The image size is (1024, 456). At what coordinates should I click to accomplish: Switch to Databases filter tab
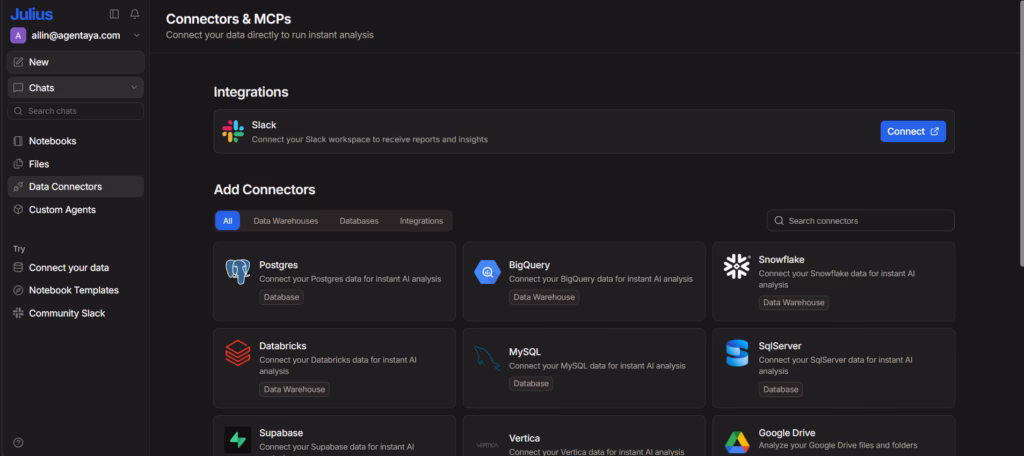359,221
